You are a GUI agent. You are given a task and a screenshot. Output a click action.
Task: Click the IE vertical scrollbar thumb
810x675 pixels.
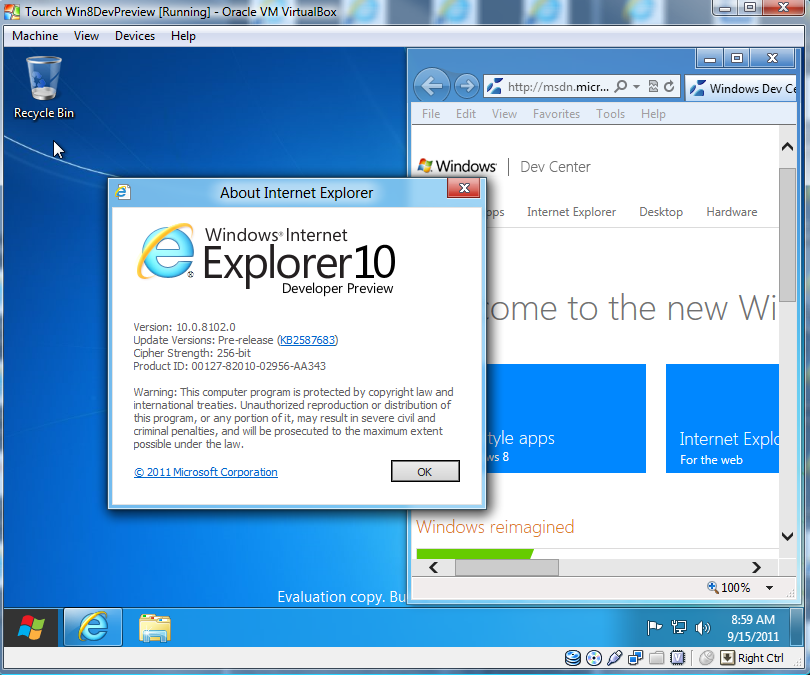(x=787, y=235)
